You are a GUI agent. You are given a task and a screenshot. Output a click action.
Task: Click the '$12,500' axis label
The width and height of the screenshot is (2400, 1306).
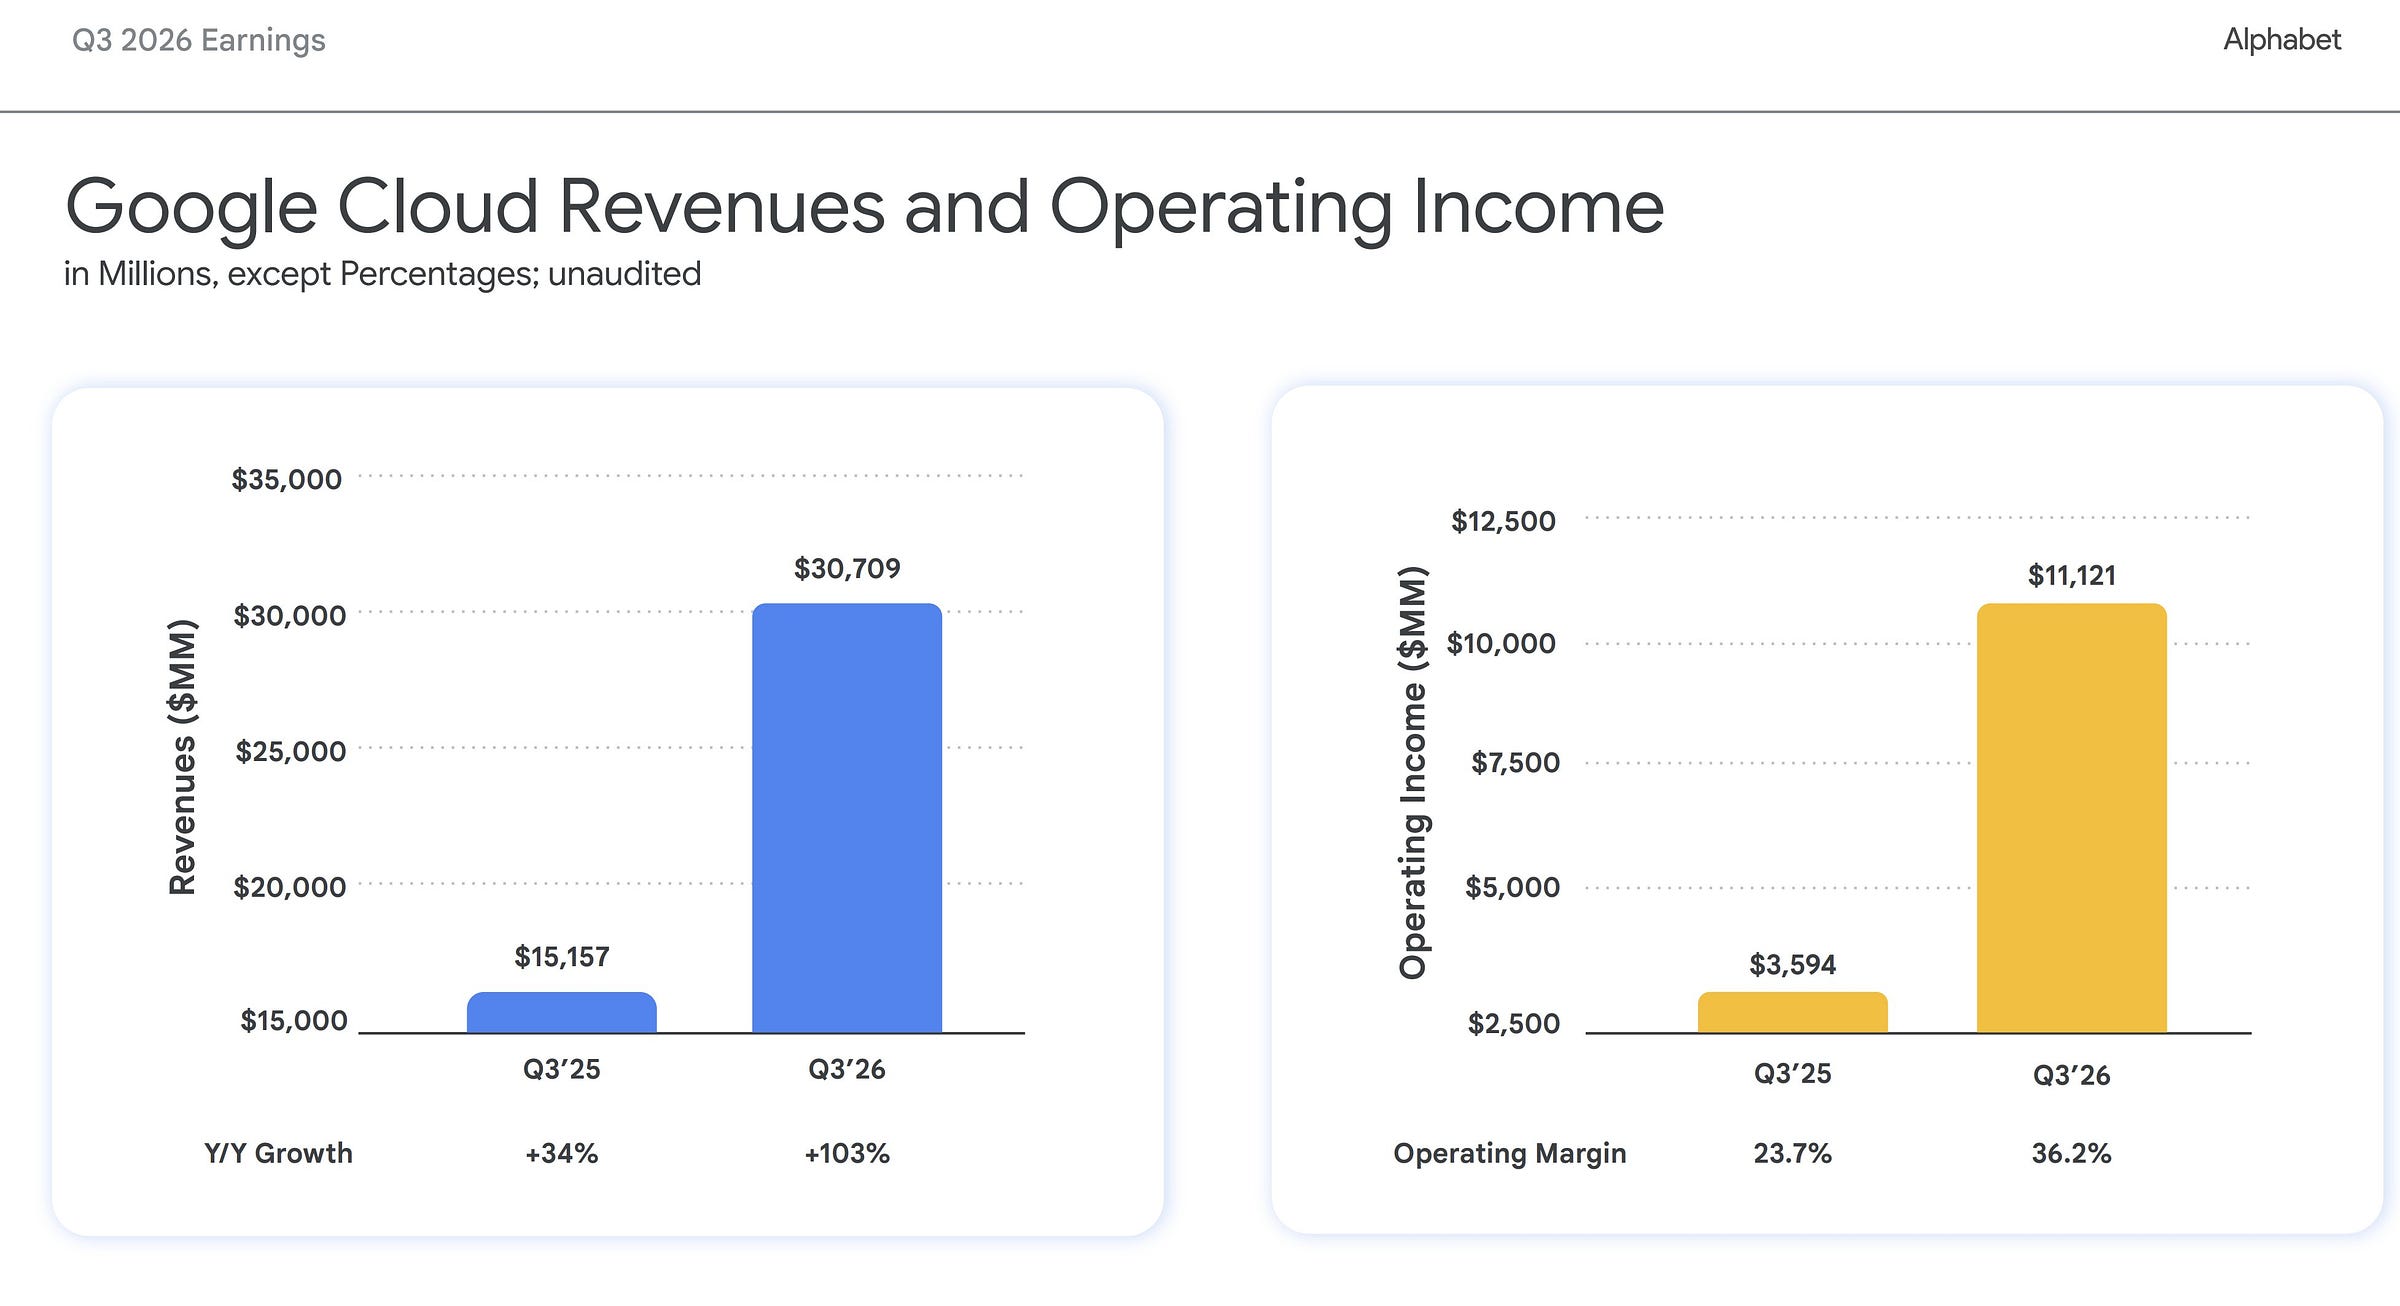click(x=1504, y=521)
